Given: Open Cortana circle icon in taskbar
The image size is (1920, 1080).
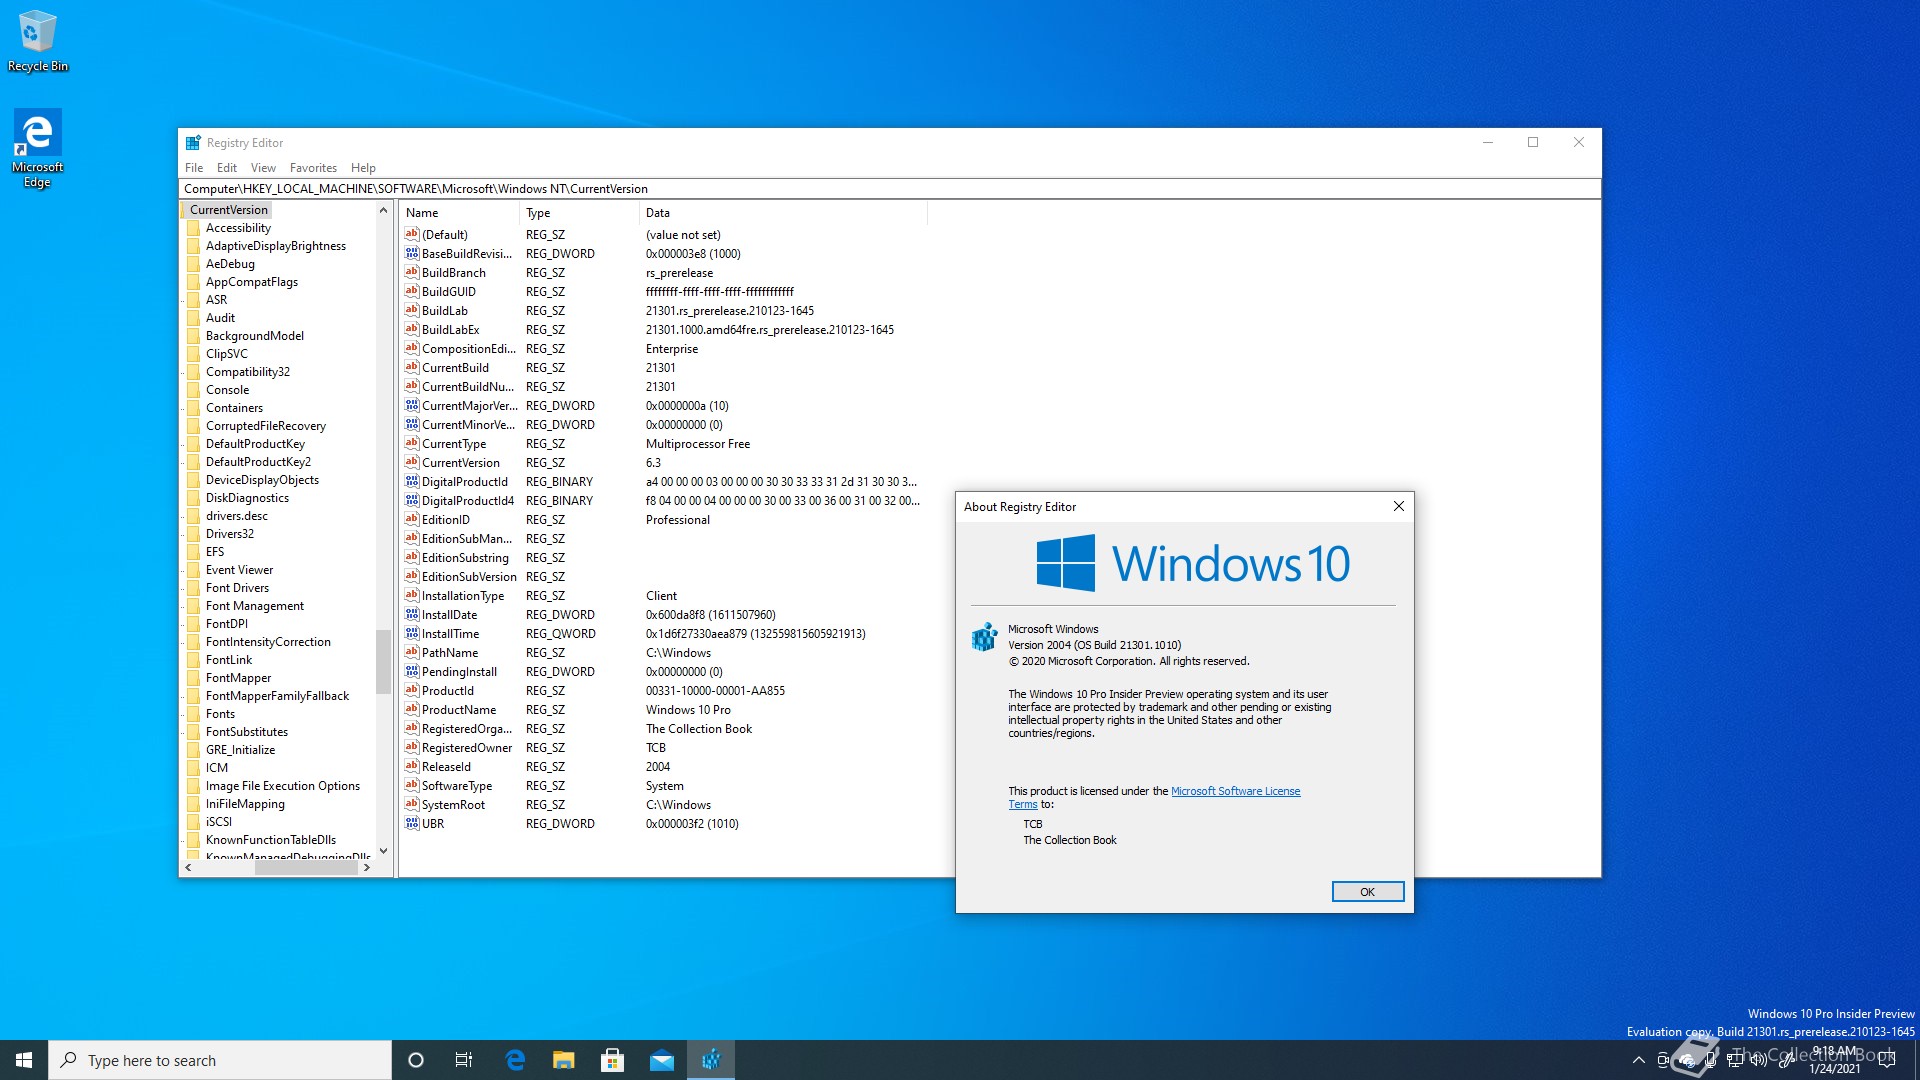Looking at the screenshot, I should pos(416,1060).
